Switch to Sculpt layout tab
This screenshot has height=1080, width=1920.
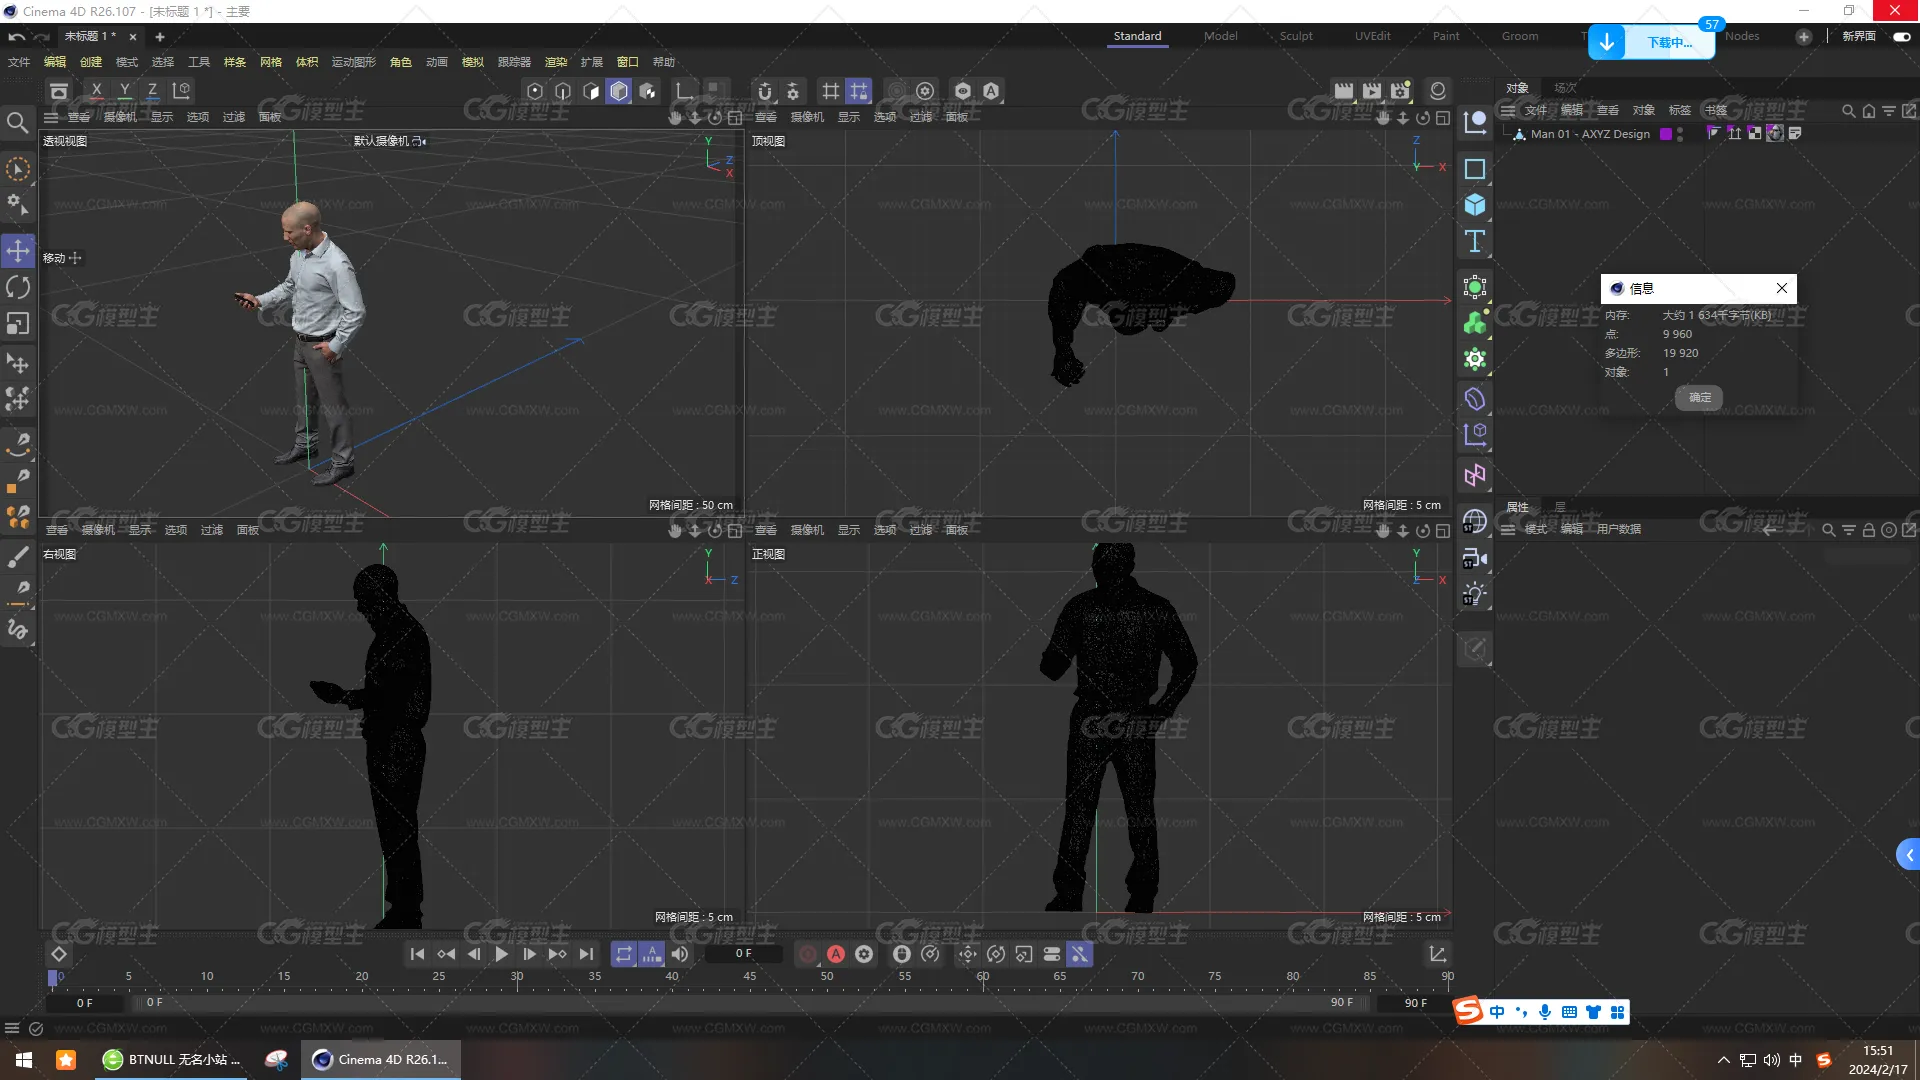pyautogui.click(x=1296, y=36)
